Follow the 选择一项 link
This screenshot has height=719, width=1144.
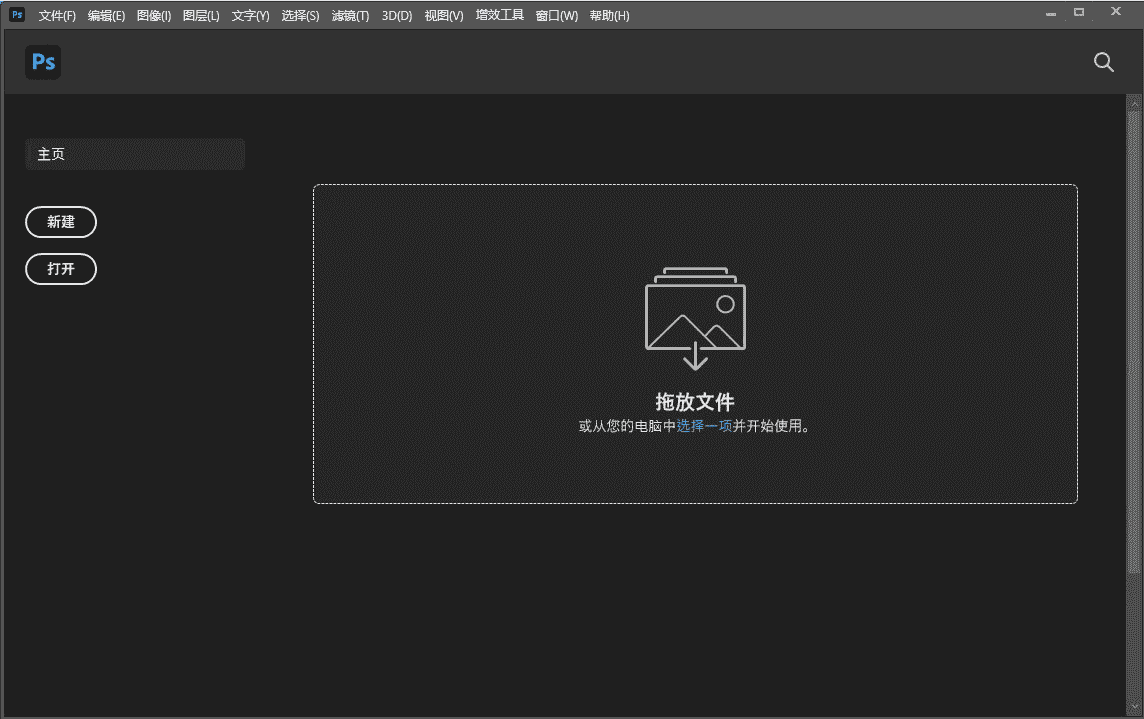(704, 426)
